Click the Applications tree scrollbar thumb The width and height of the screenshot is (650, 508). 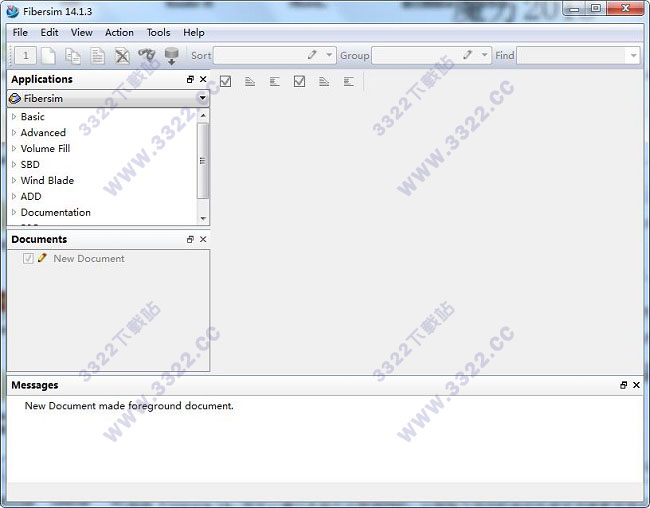pos(203,160)
